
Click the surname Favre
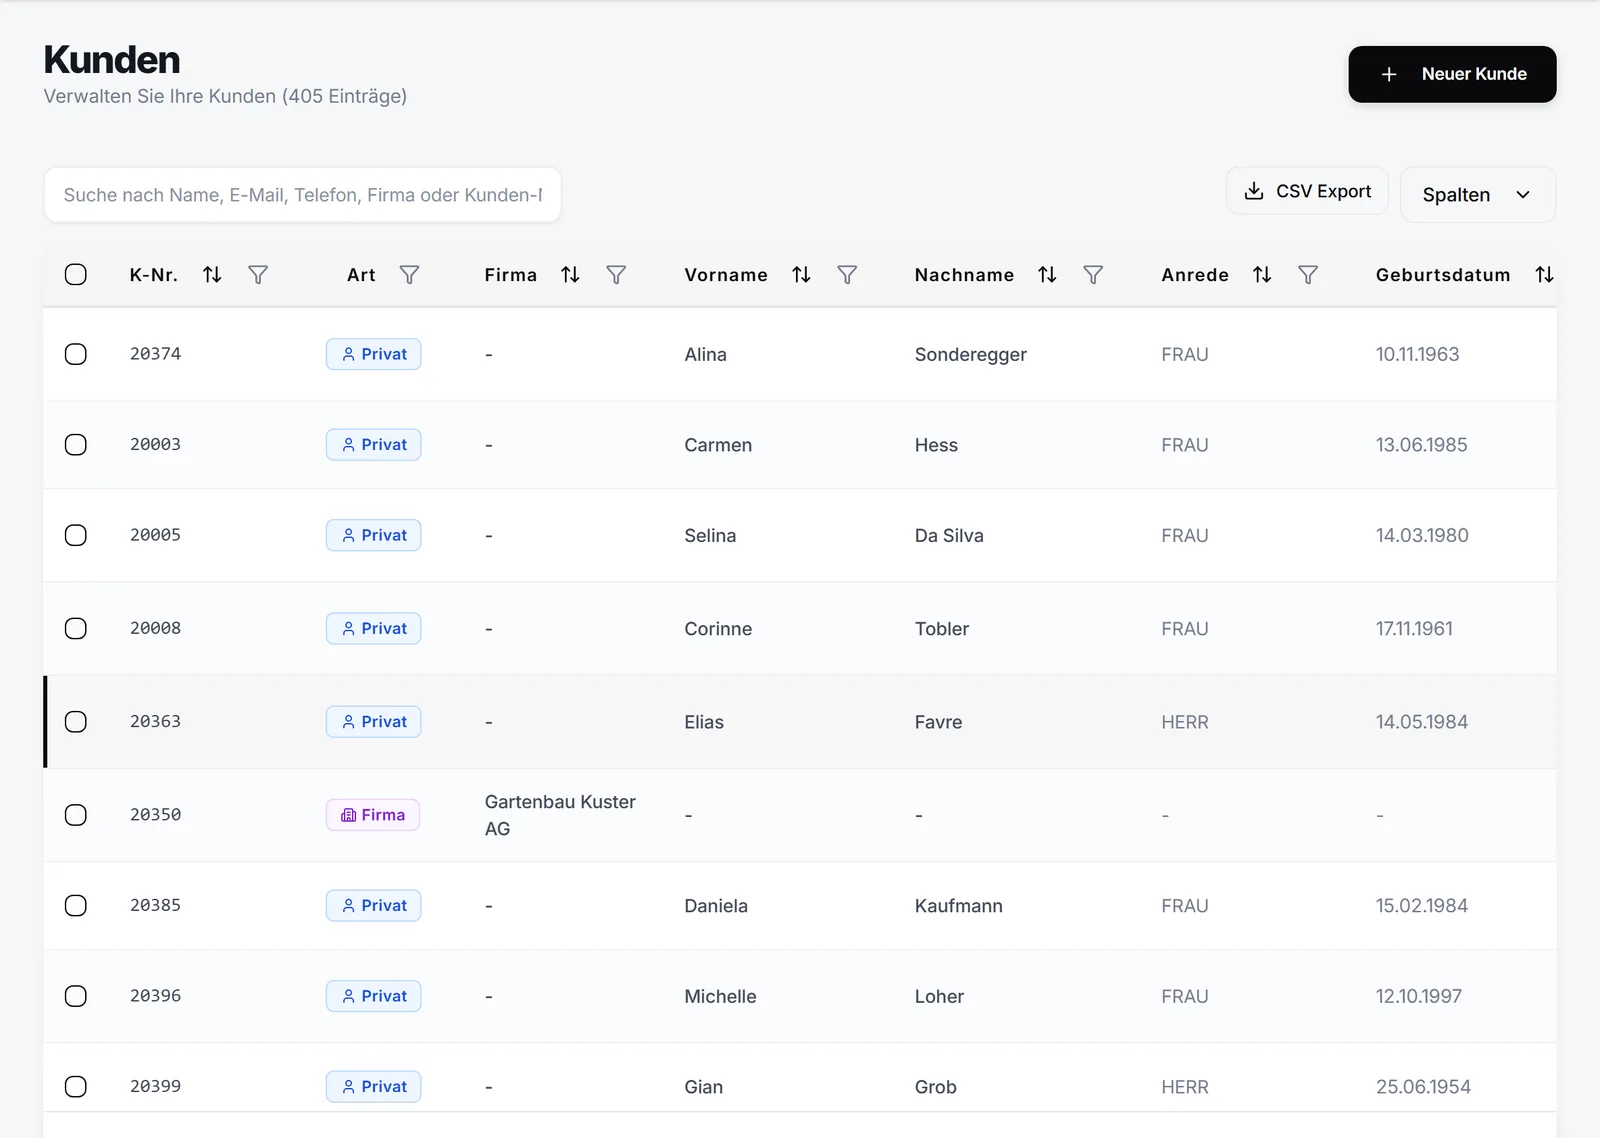pos(938,722)
